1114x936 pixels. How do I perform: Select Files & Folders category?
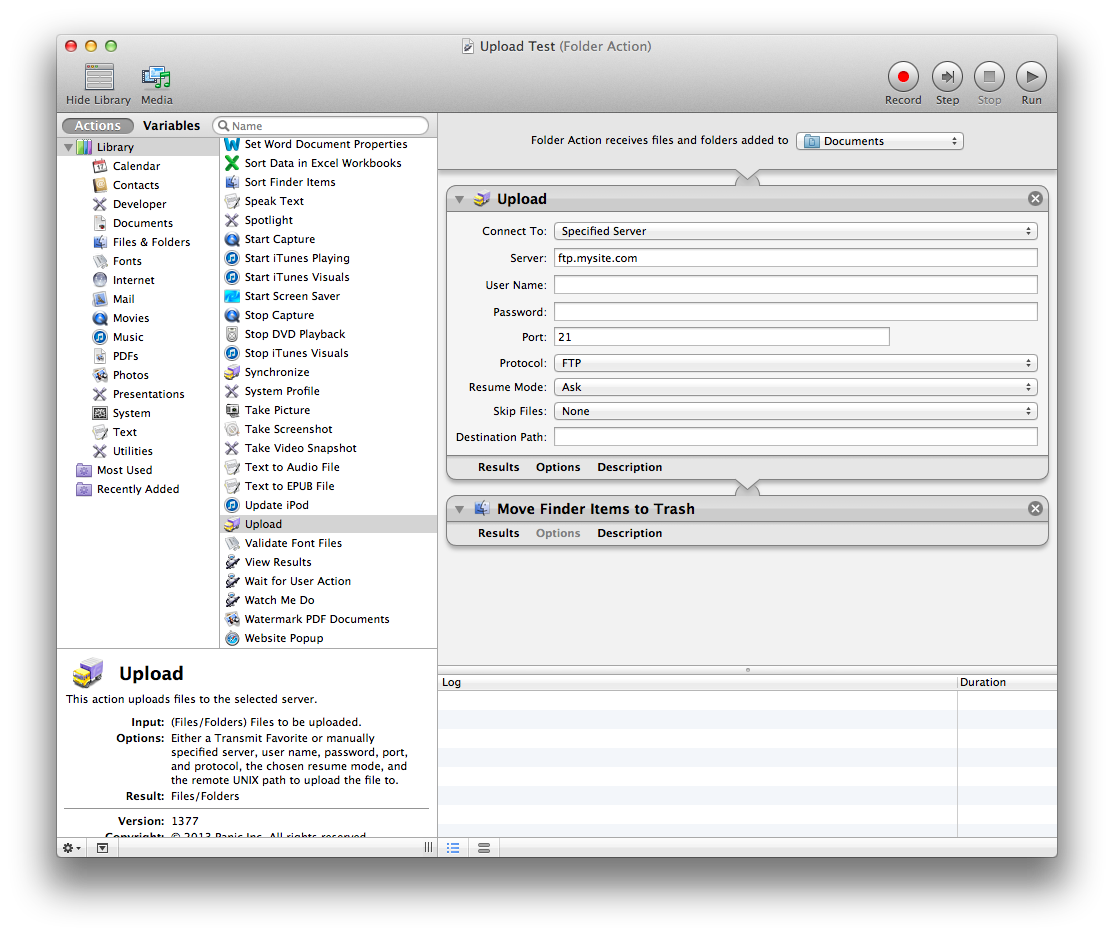151,242
